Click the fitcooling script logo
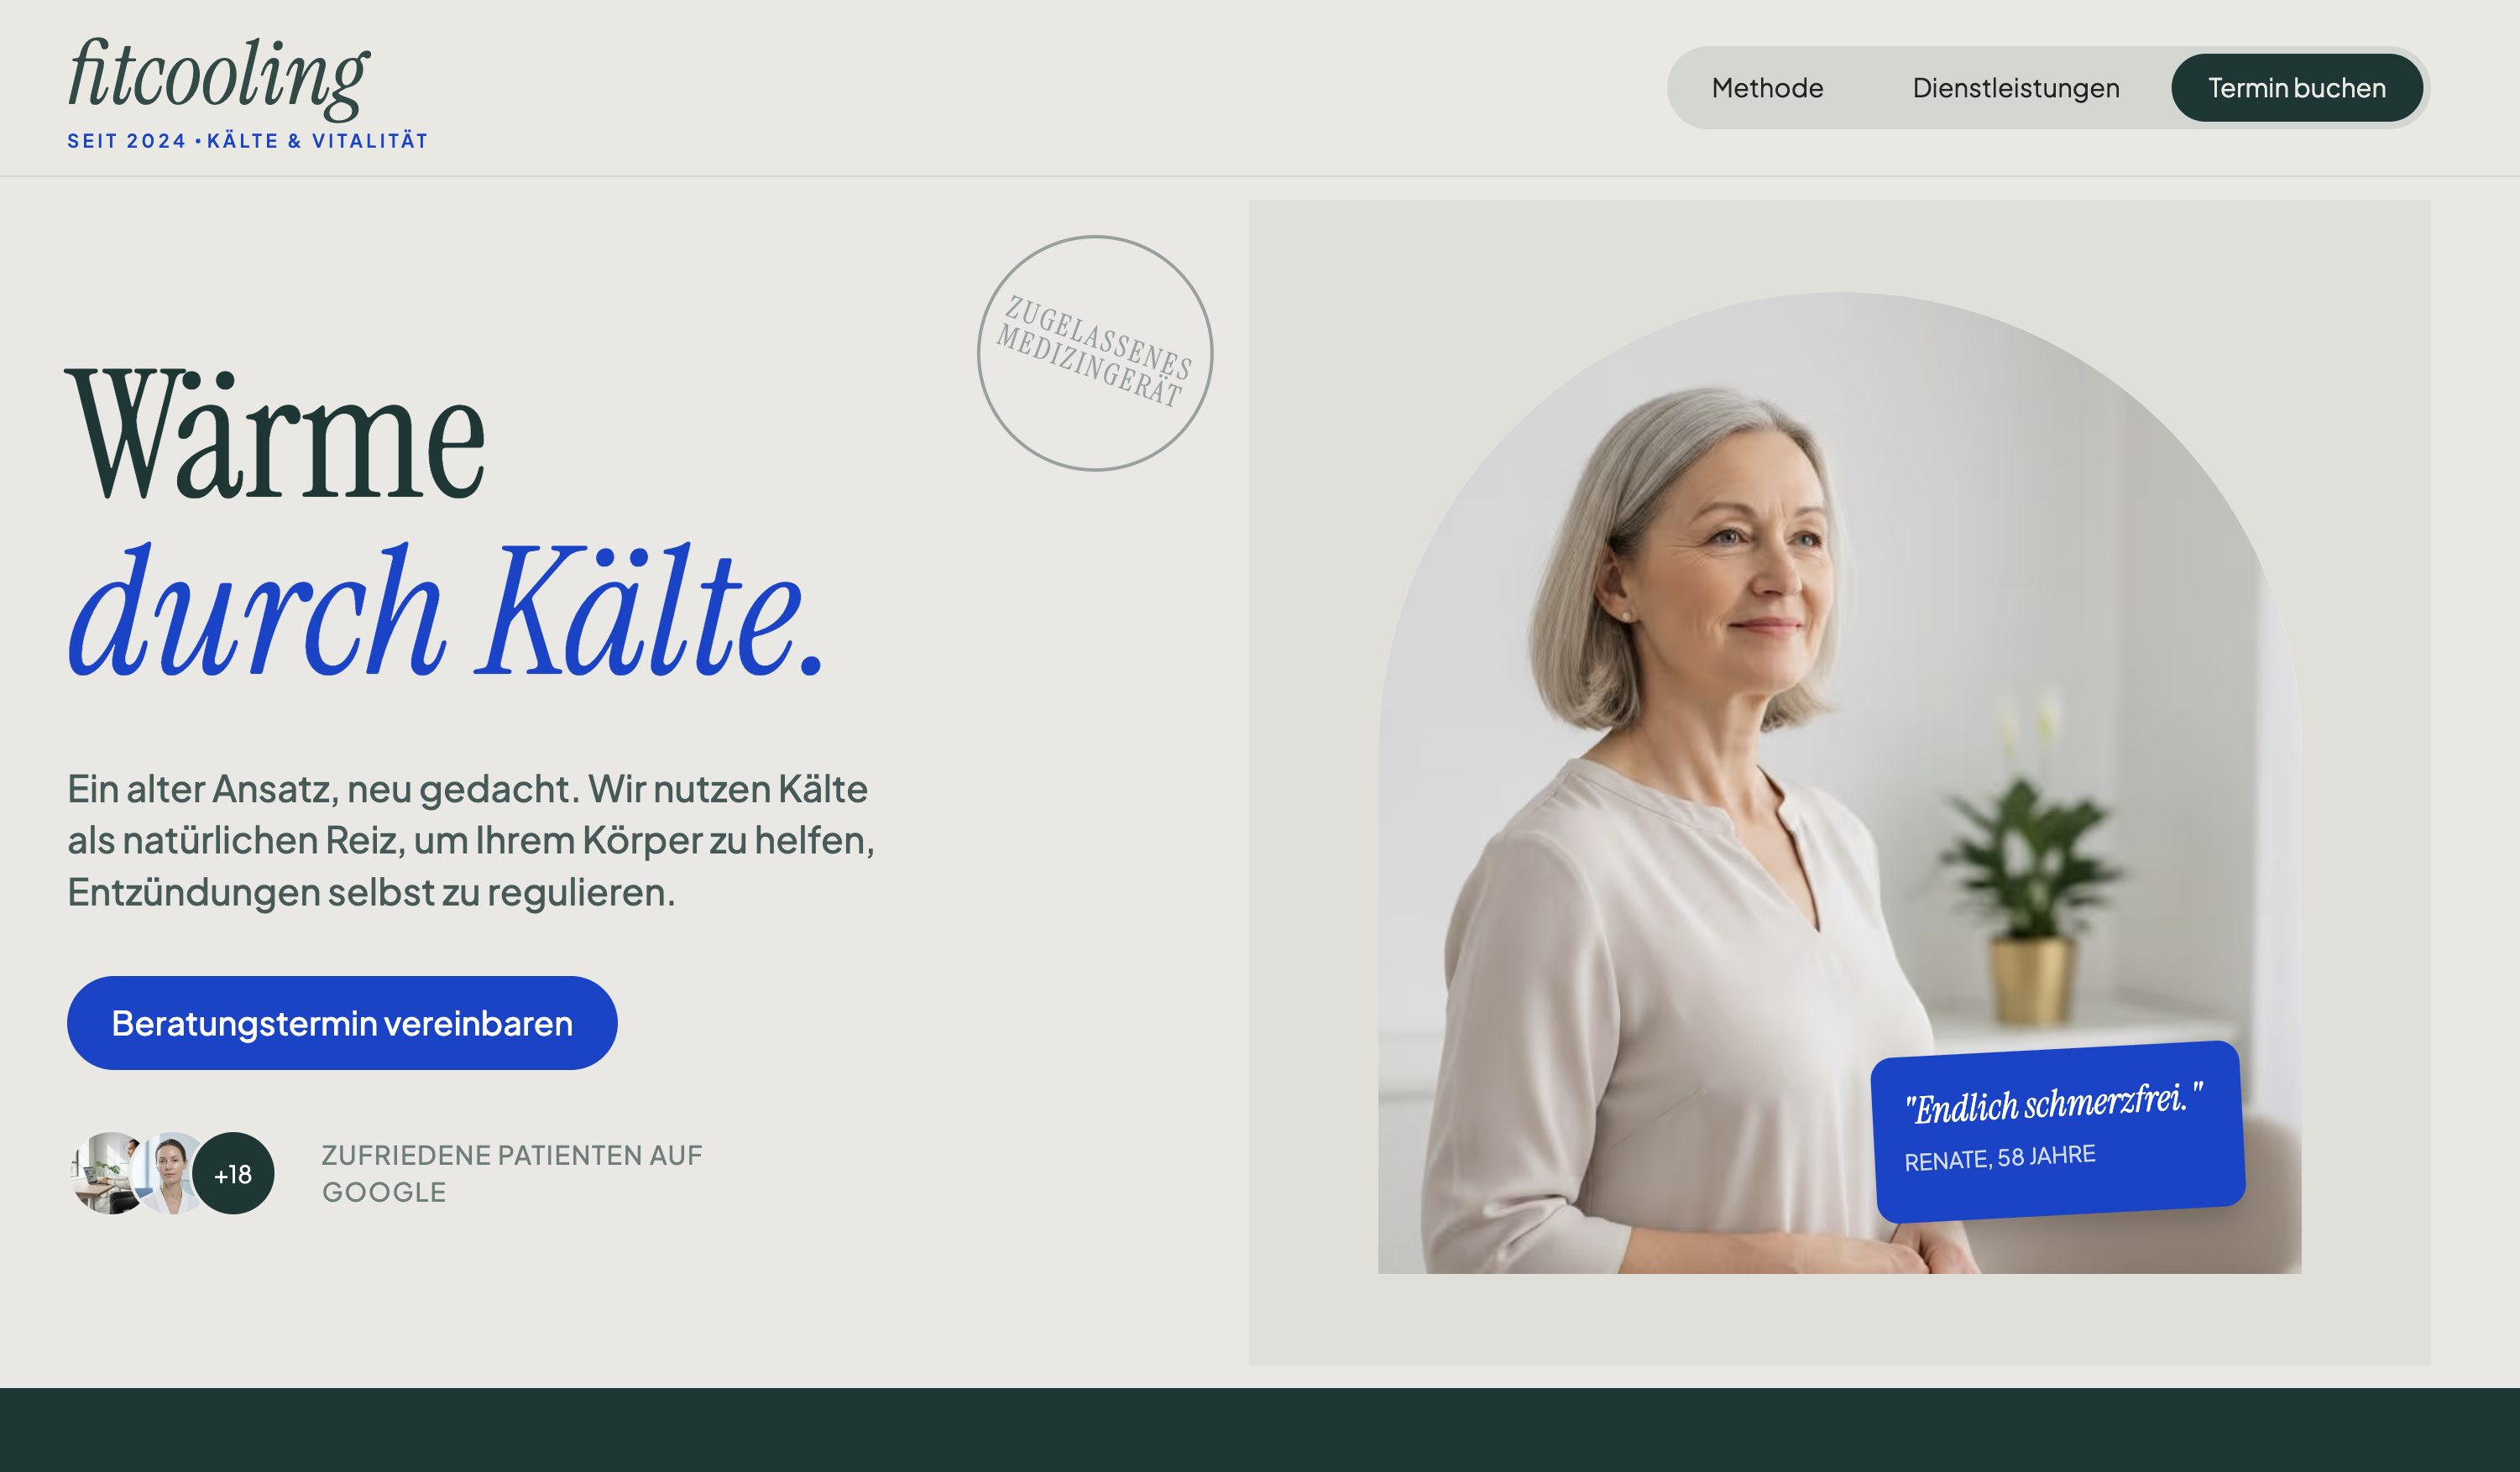 pyautogui.click(x=219, y=77)
